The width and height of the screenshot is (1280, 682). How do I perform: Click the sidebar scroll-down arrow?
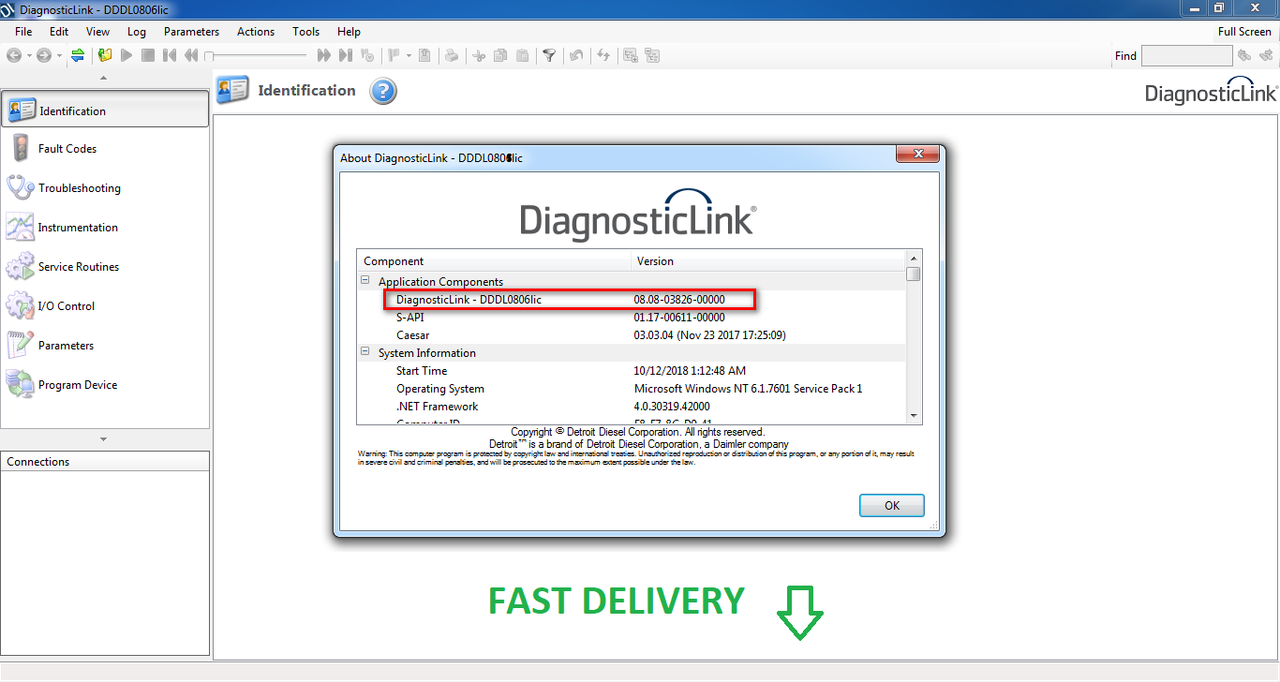(105, 439)
